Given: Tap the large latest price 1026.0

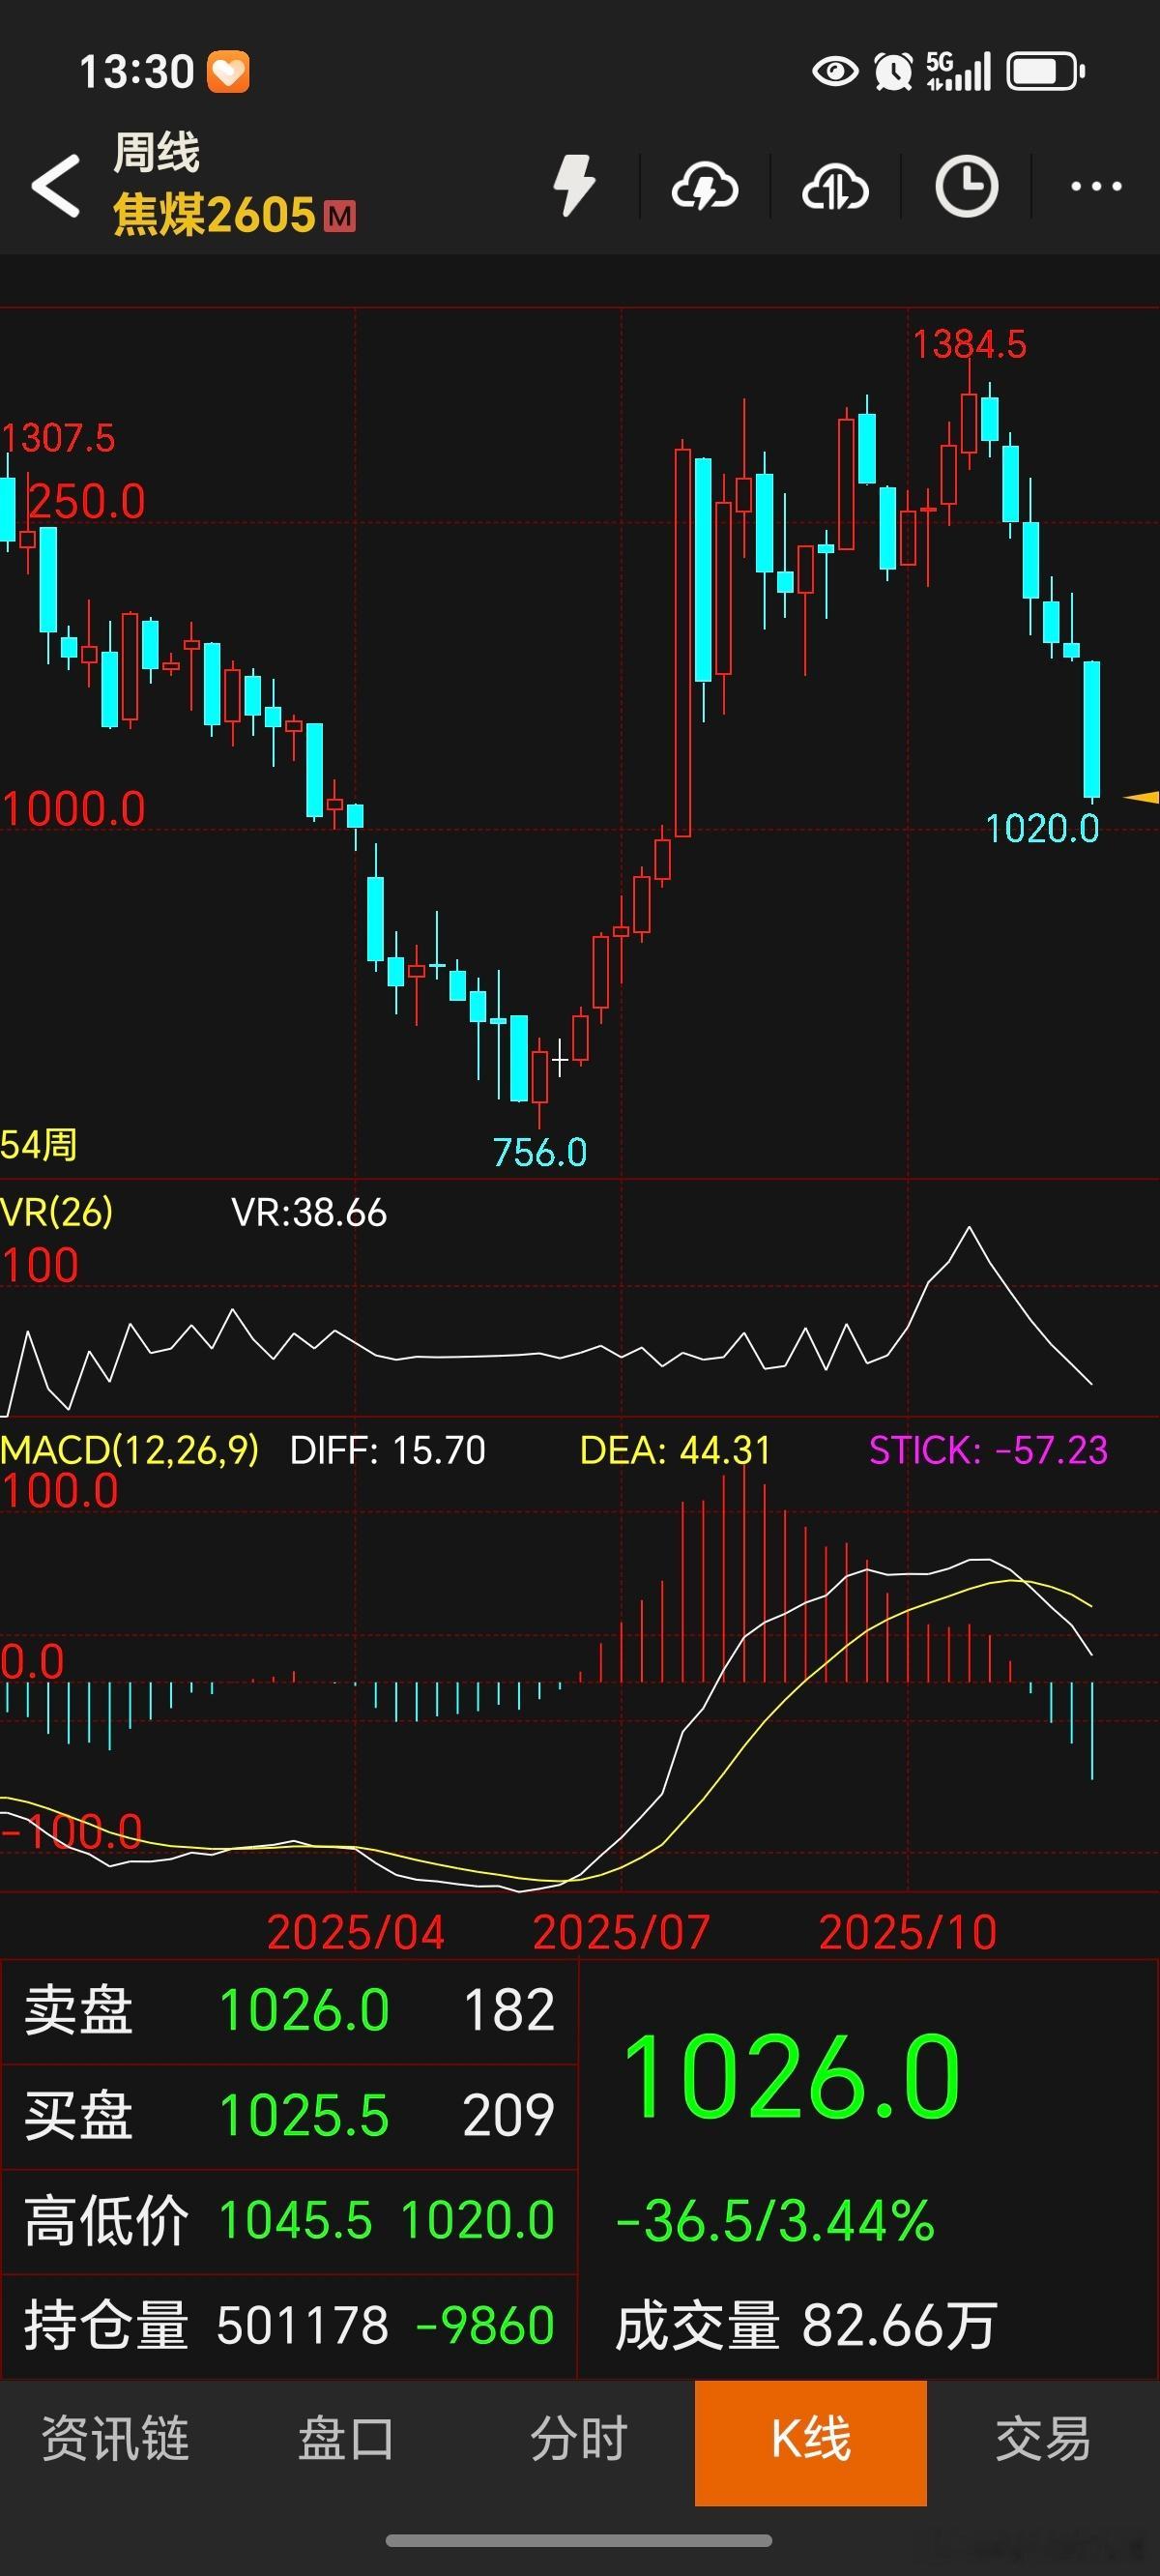Looking at the screenshot, I should tap(791, 2077).
